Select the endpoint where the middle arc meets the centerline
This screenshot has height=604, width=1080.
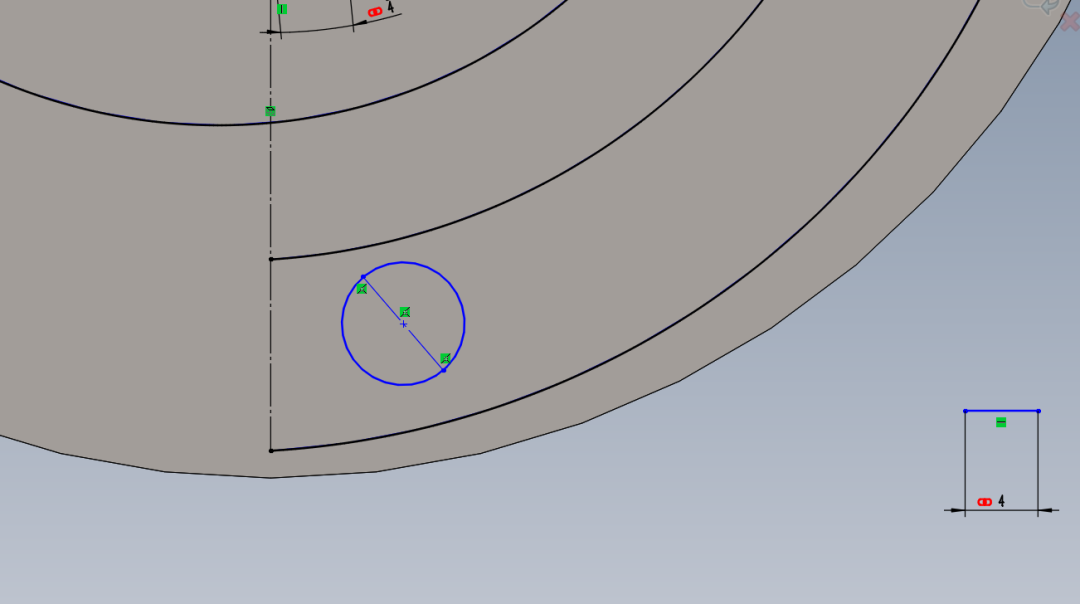pyautogui.click(x=271, y=260)
